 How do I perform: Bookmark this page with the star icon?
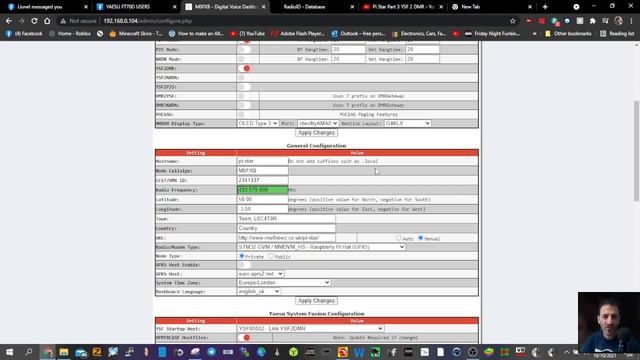pos(513,21)
